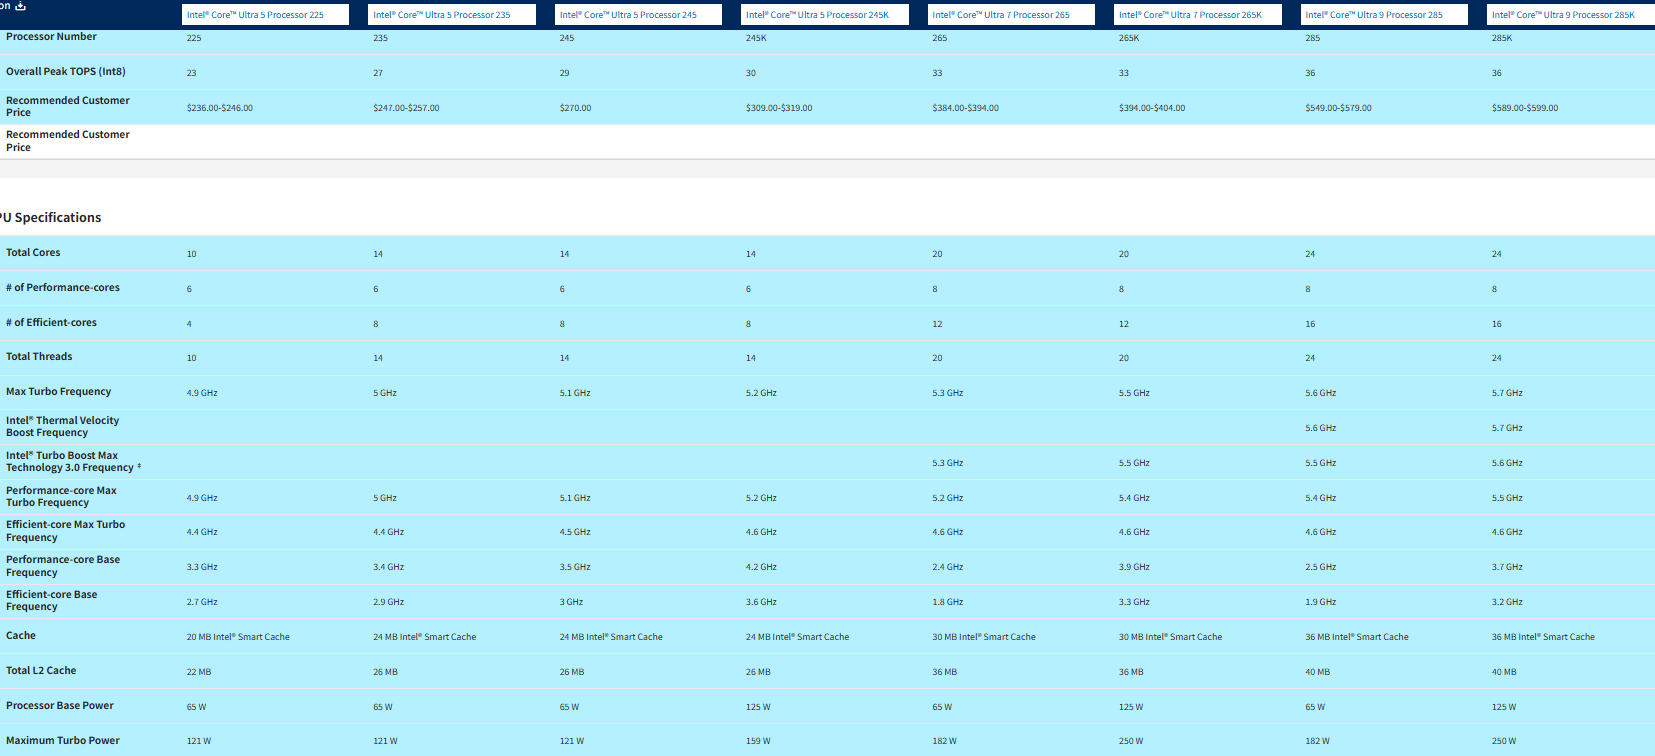Click the $549.00-$579.00 price cell
1655x756 pixels.
point(1339,108)
